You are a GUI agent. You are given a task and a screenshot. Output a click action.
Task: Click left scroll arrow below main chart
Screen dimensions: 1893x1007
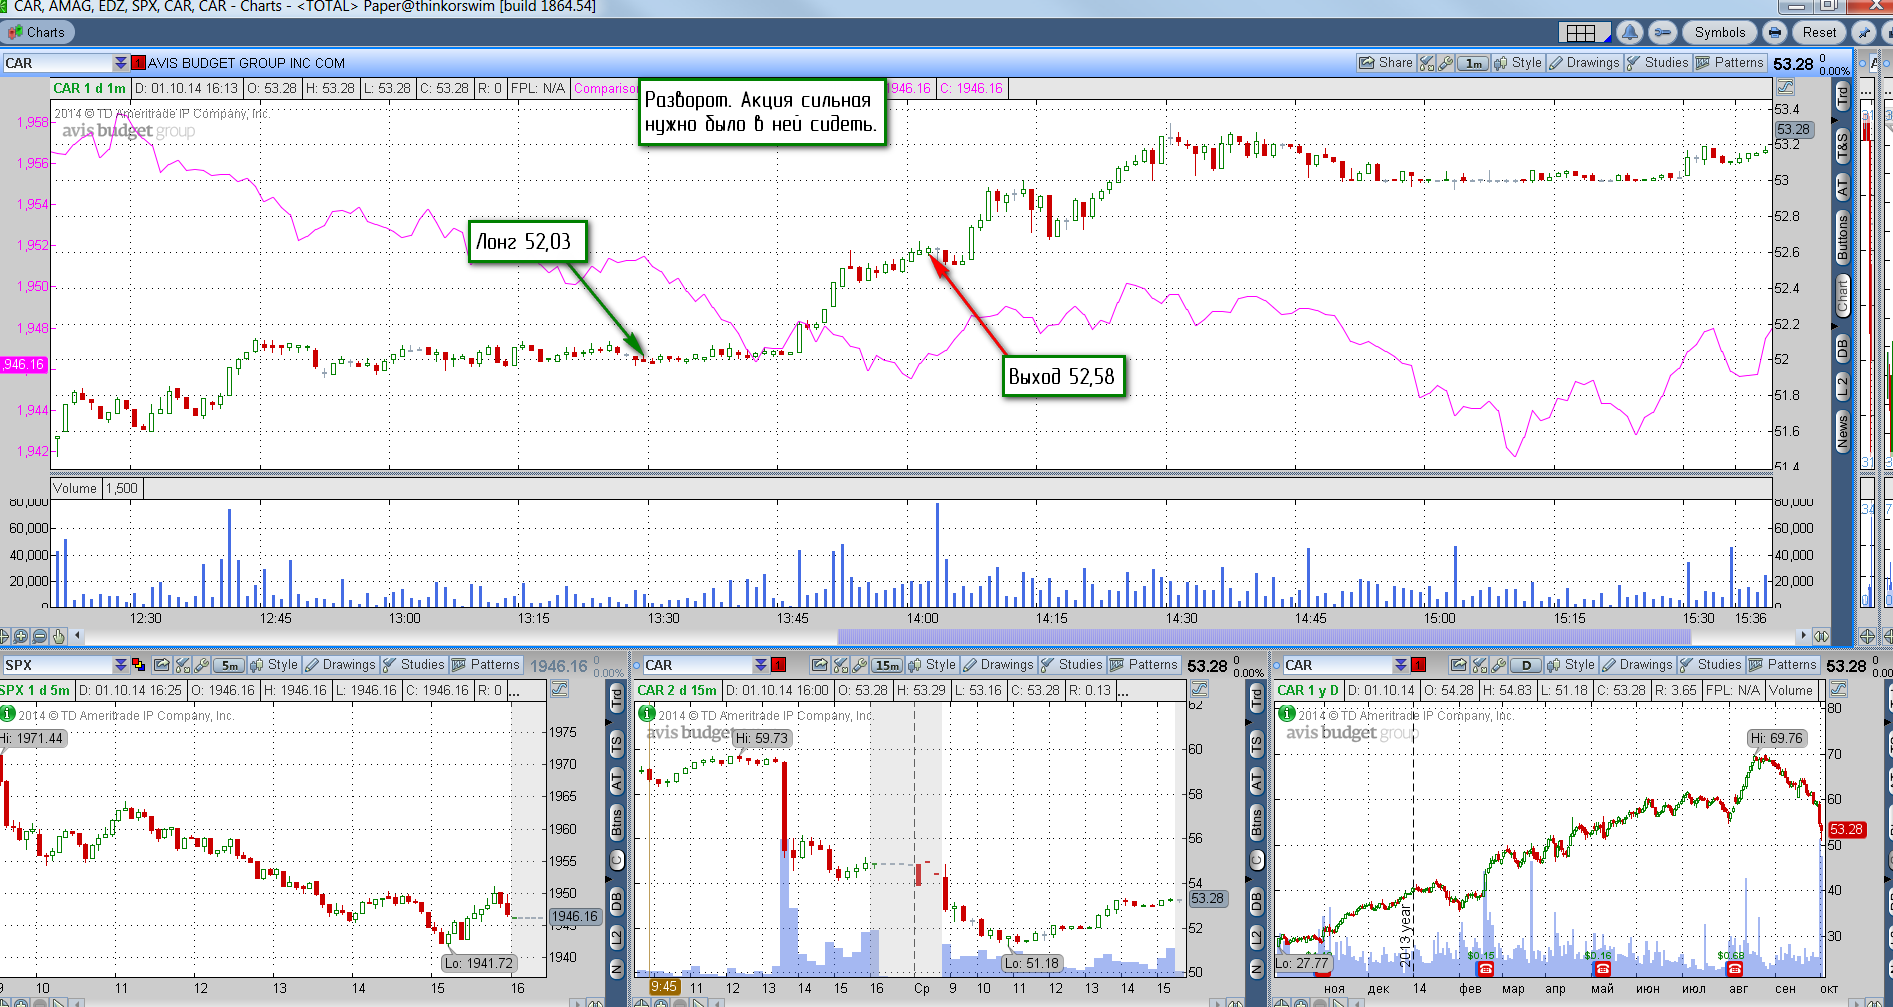coord(77,636)
